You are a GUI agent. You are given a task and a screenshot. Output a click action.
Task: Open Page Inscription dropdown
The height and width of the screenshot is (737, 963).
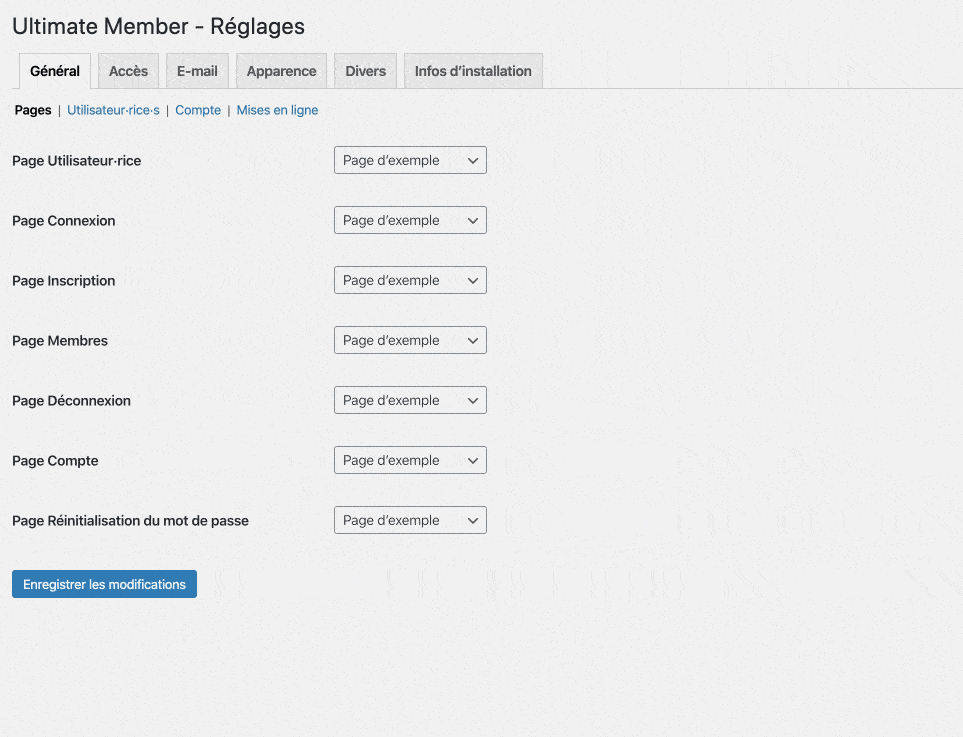410,280
